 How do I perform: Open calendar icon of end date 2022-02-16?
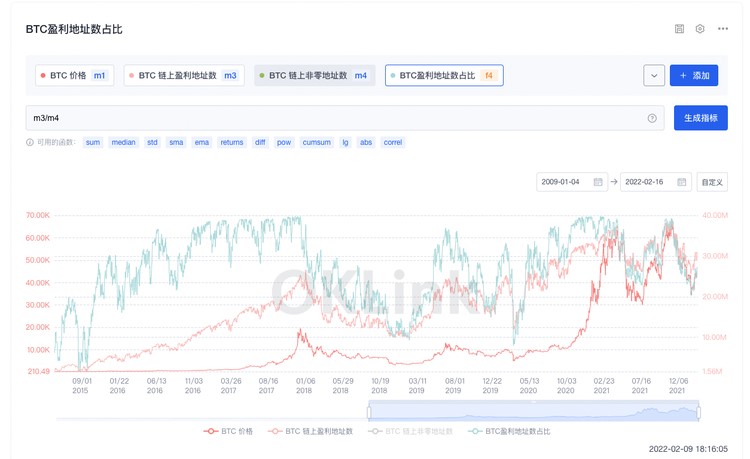pos(681,182)
